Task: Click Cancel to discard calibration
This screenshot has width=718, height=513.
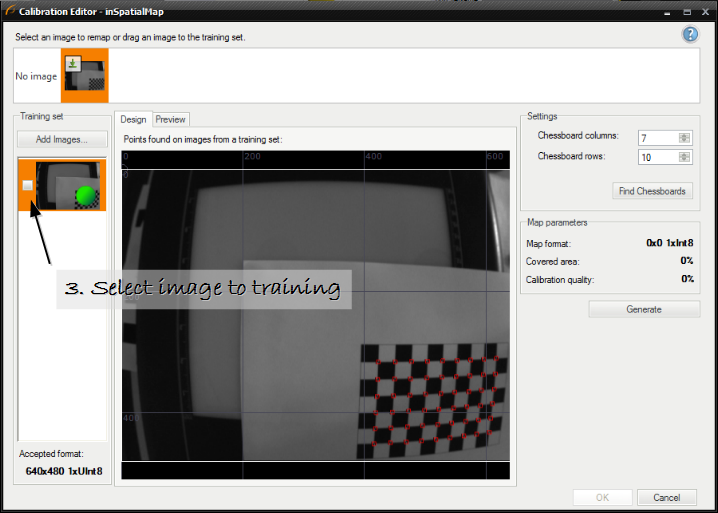Action: pyautogui.click(x=666, y=497)
